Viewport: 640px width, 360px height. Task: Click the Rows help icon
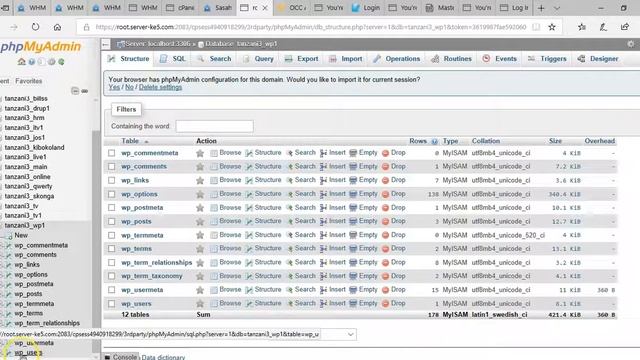tap(434, 141)
